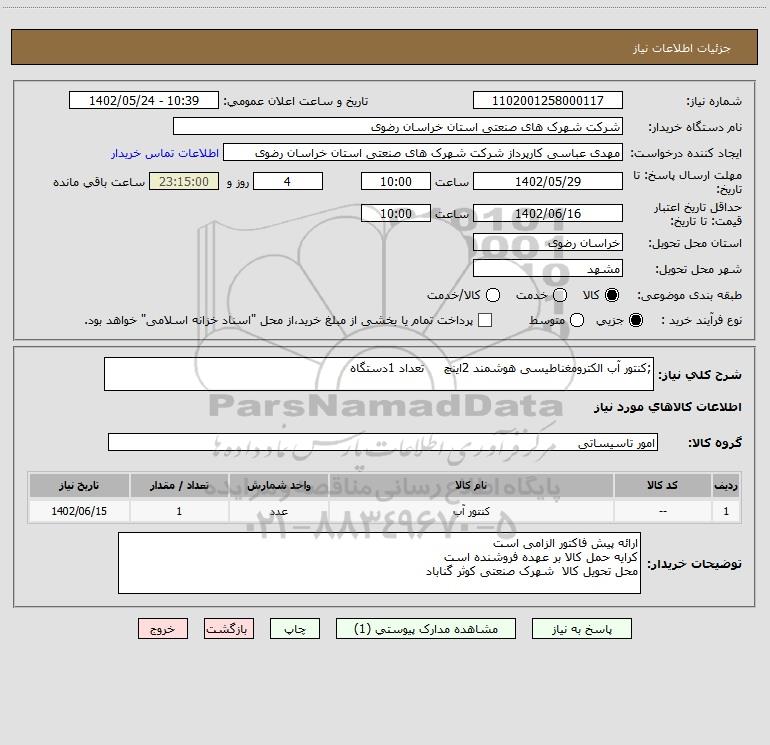Click the announcement date field 1402/05/24 - 10:39
Screen dimensions: 770x745
(144, 100)
